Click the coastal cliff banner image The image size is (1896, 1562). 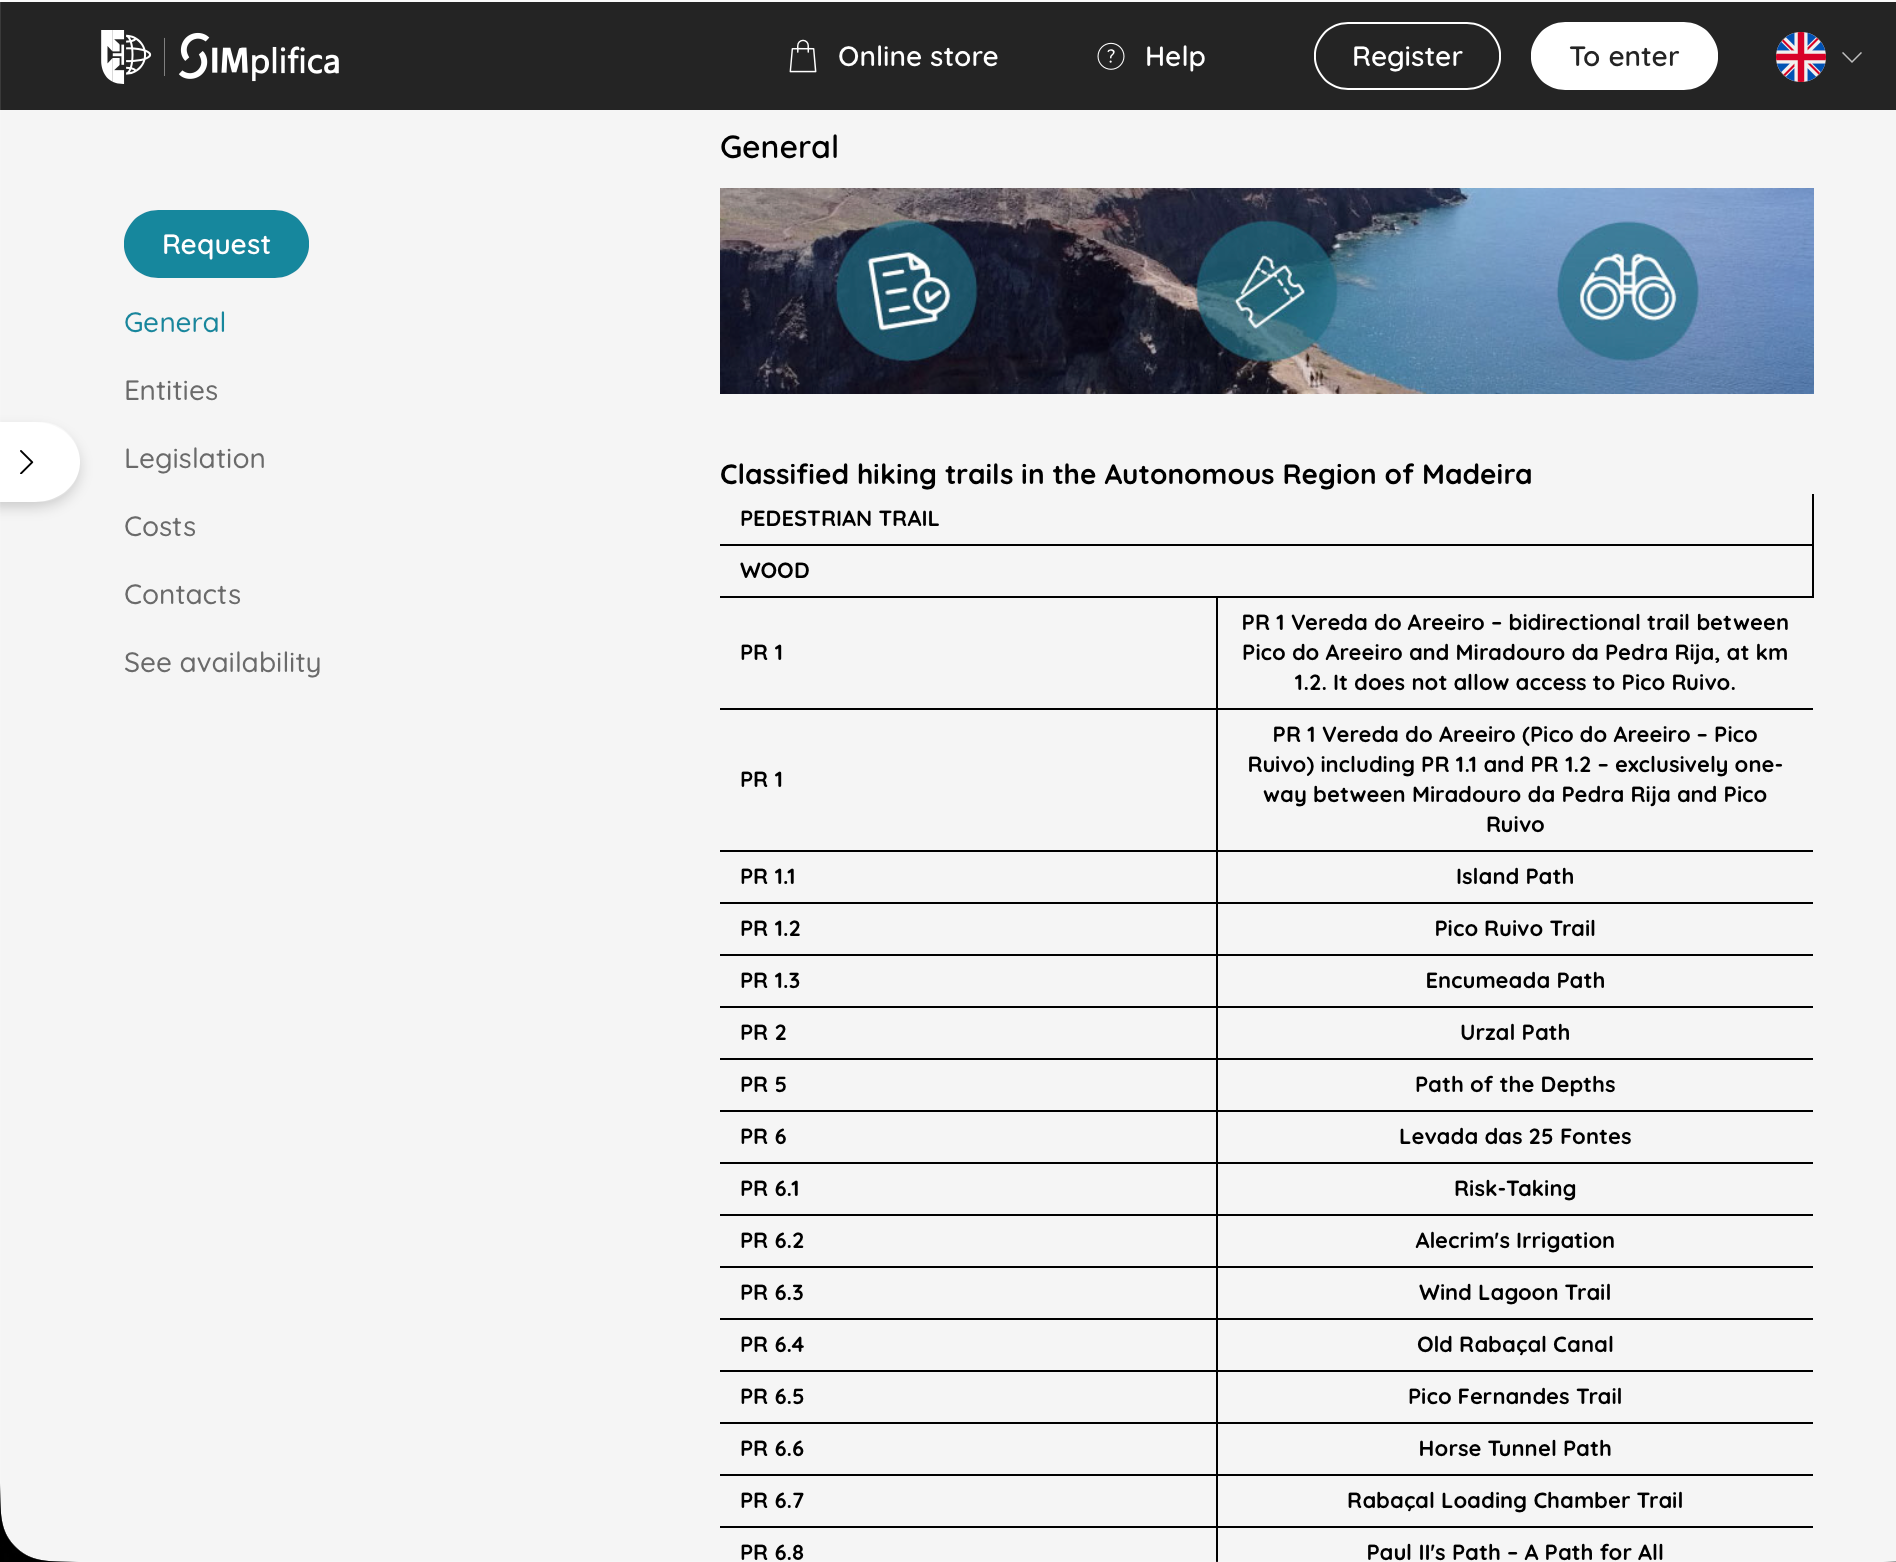point(1266,291)
